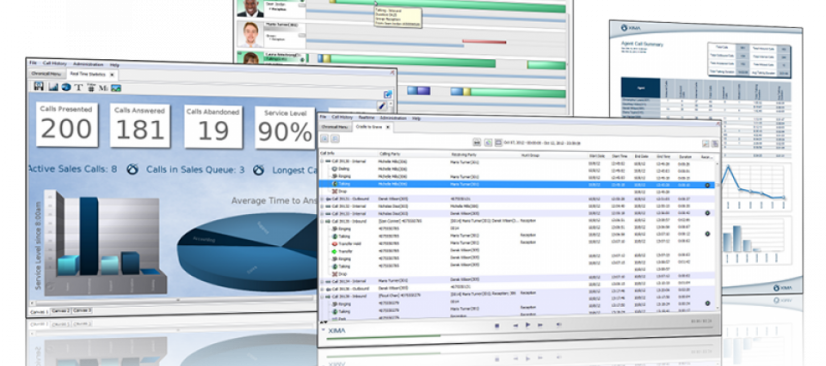The height and width of the screenshot is (366, 826).
Task: Select the Real Time Statistics tab
Action: 87,75
